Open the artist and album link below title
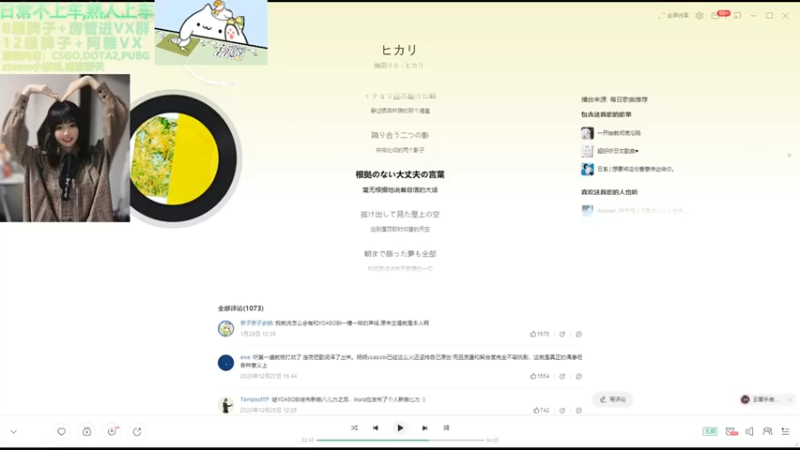The width and height of the screenshot is (800, 450). point(399,66)
